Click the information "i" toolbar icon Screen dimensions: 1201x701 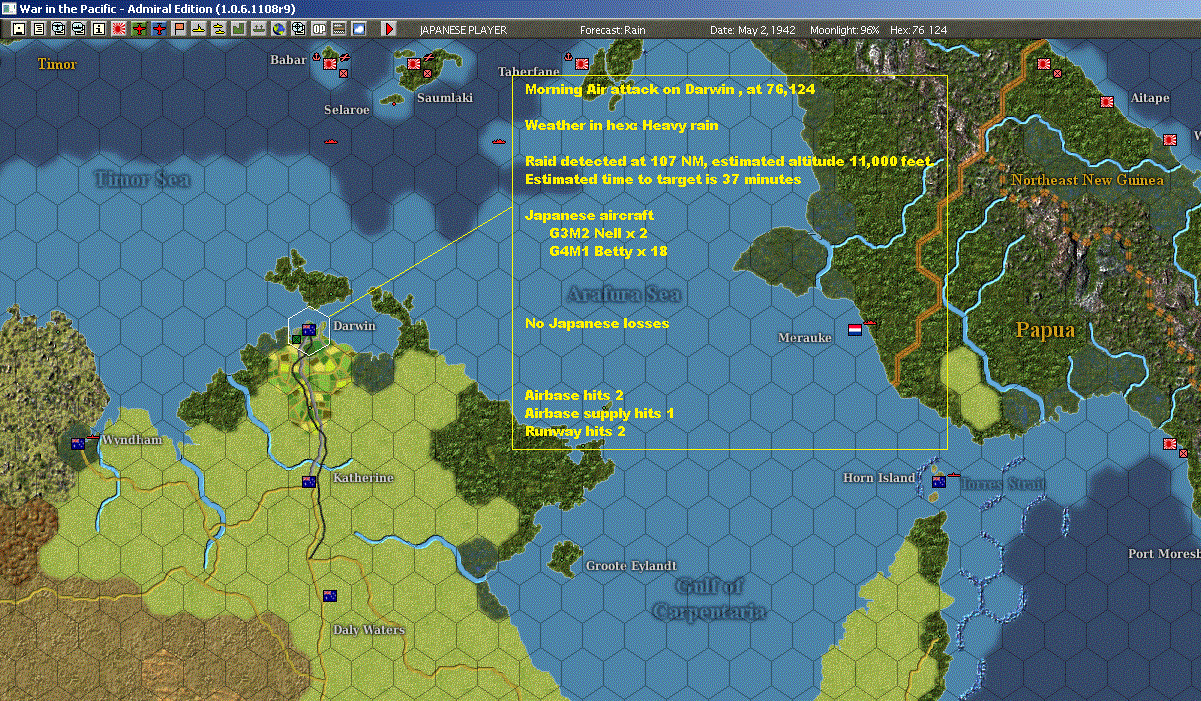coord(98,29)
